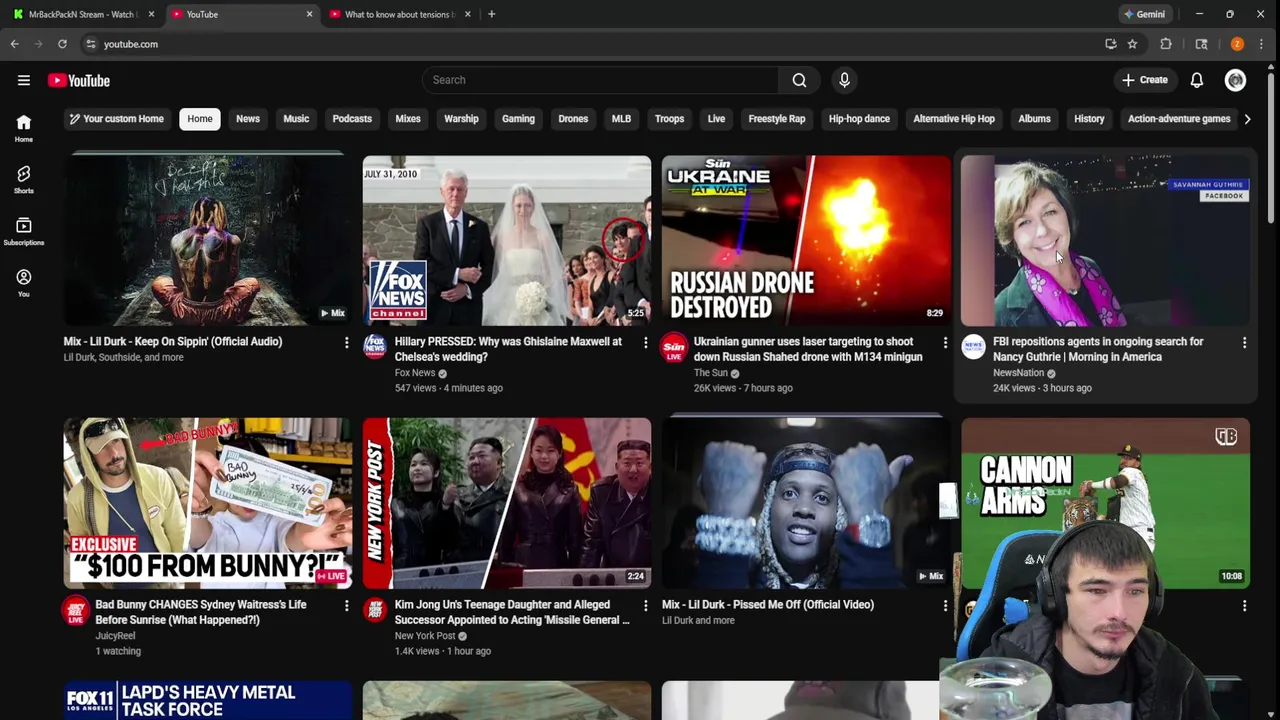Open the Chrome profile icon
Image resolution: width=1280 pixels, height=720 pixels.
click(1237, 44)
